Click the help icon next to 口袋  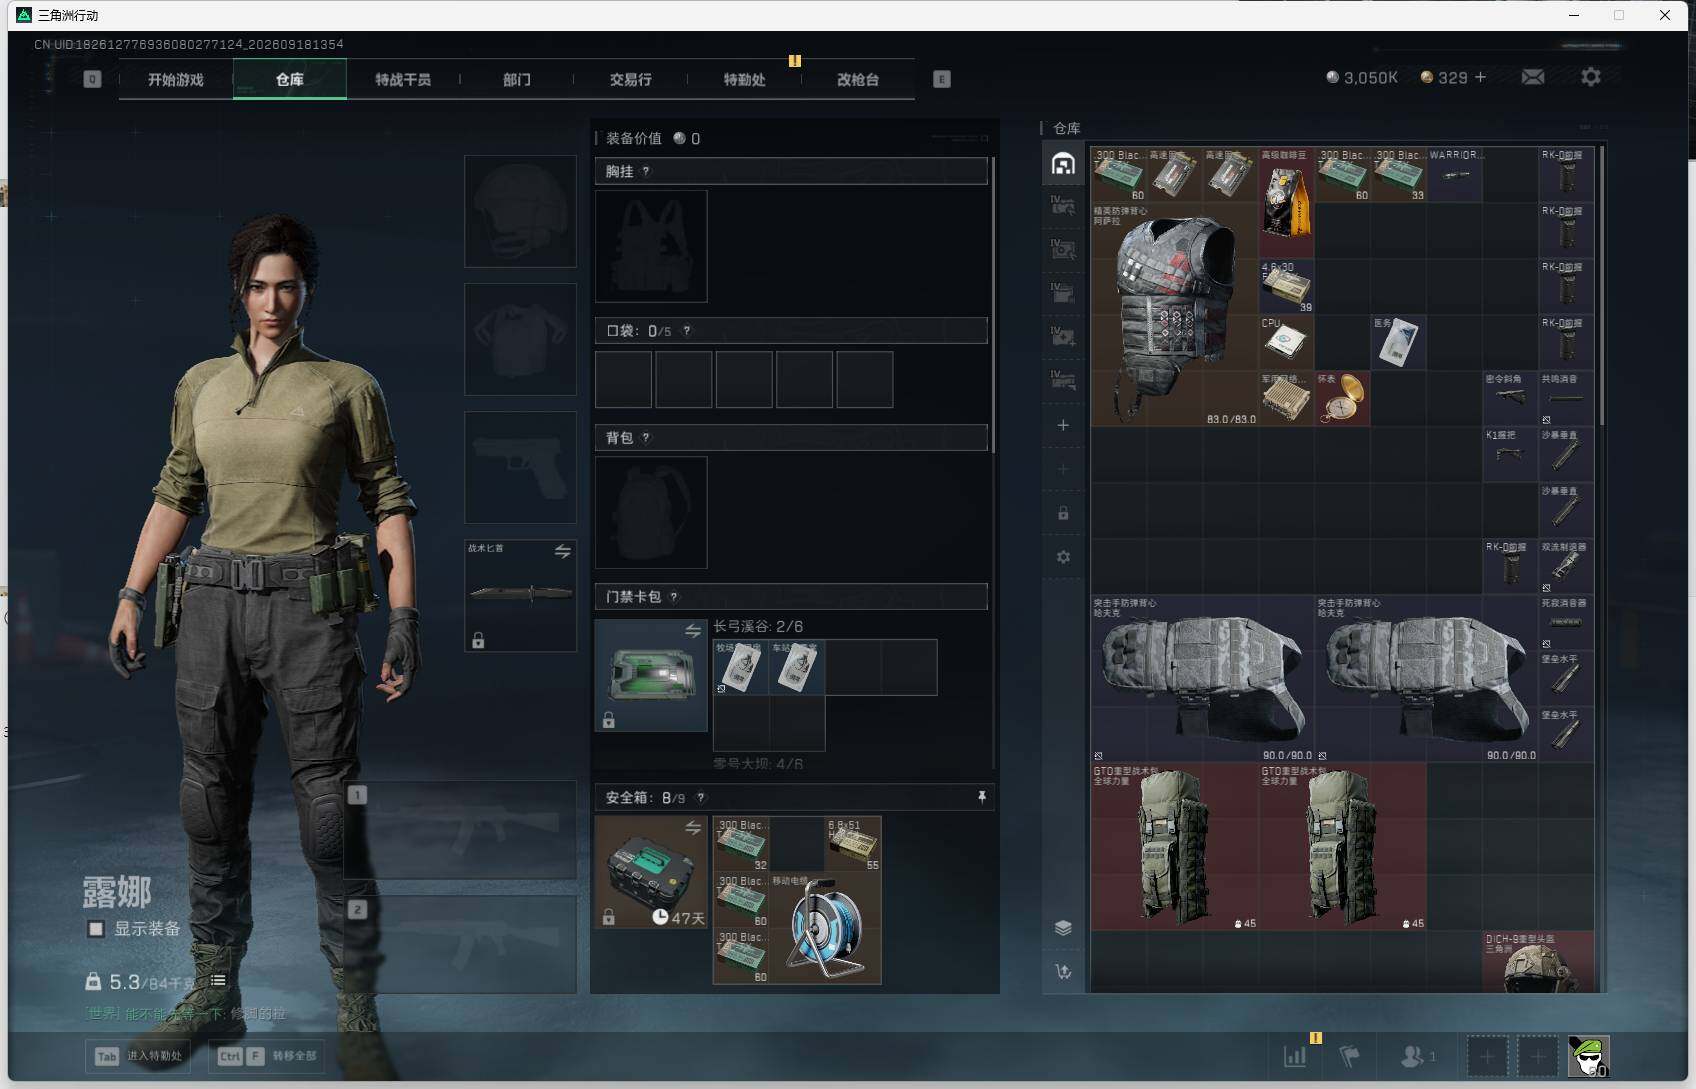686,331
